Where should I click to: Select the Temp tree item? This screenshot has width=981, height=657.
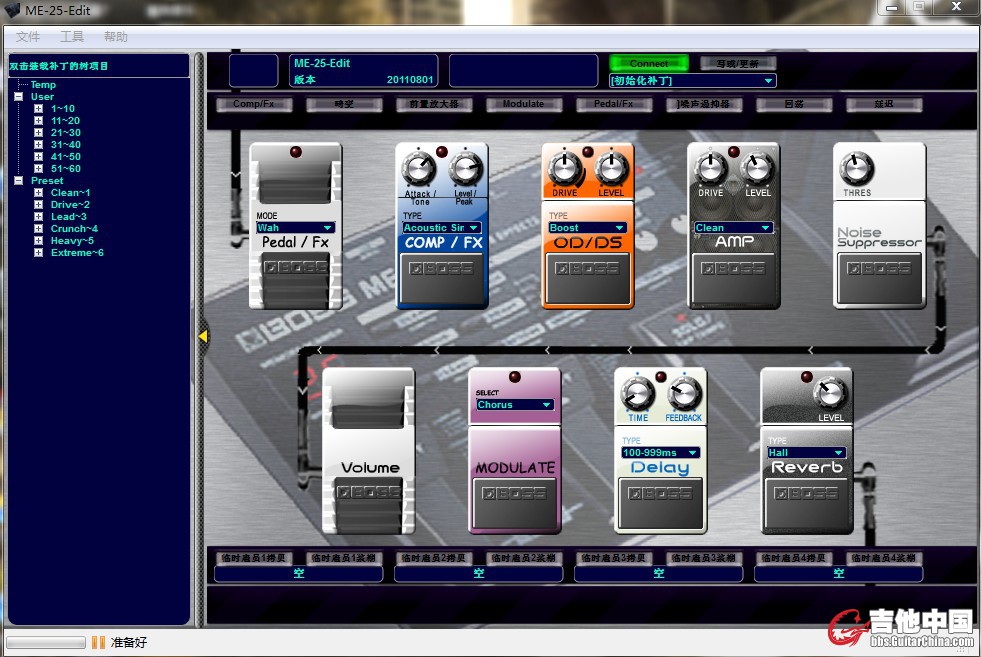pos(43,84)
